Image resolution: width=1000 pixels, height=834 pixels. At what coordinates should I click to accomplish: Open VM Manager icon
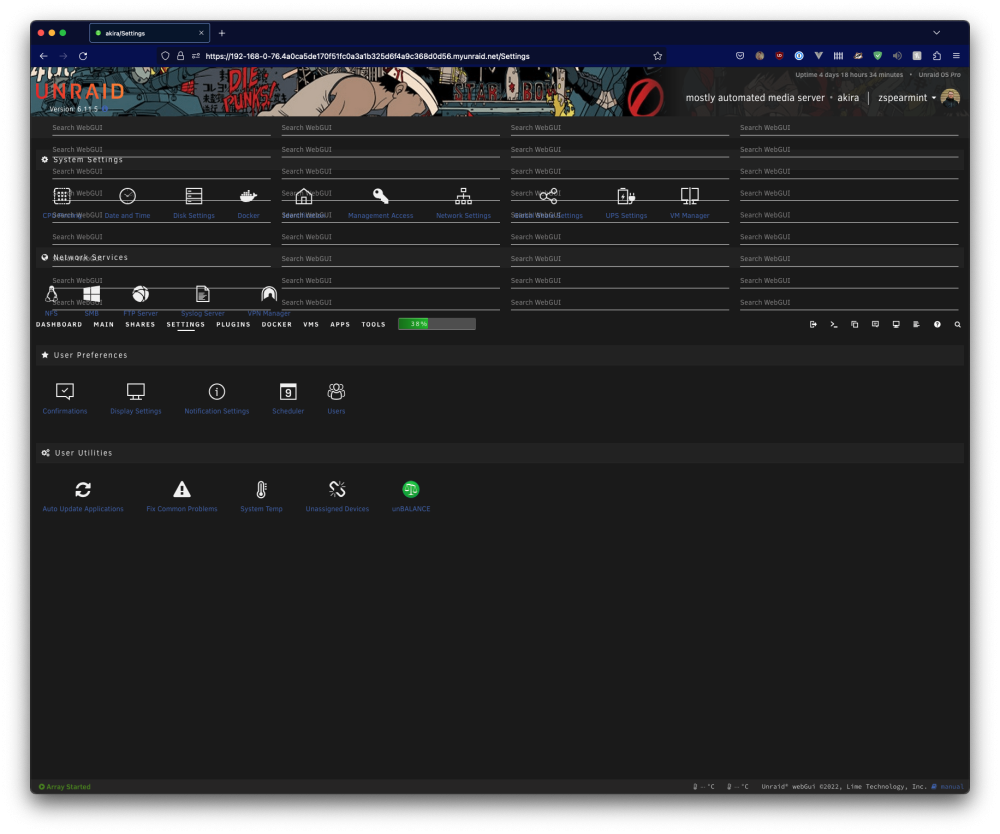(689, 196)
